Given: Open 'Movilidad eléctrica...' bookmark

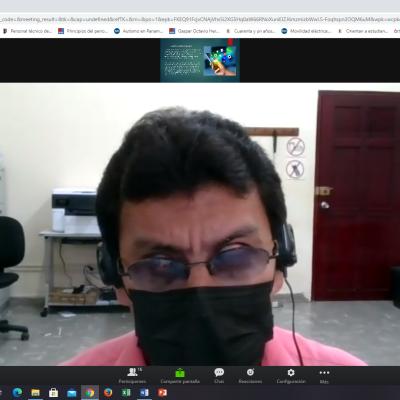Looking at the screenshot, I should (x=306, y=31).
